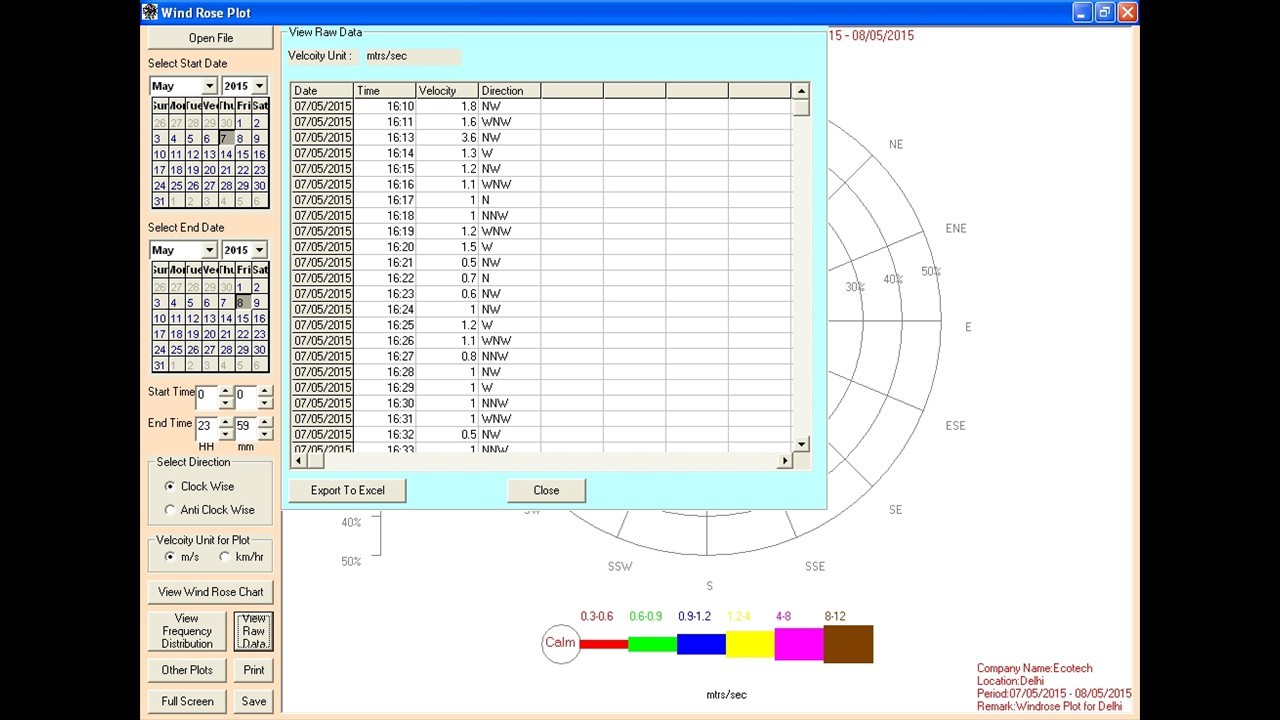
Task: Open Other Plots
Action: [x=187, y=670]
